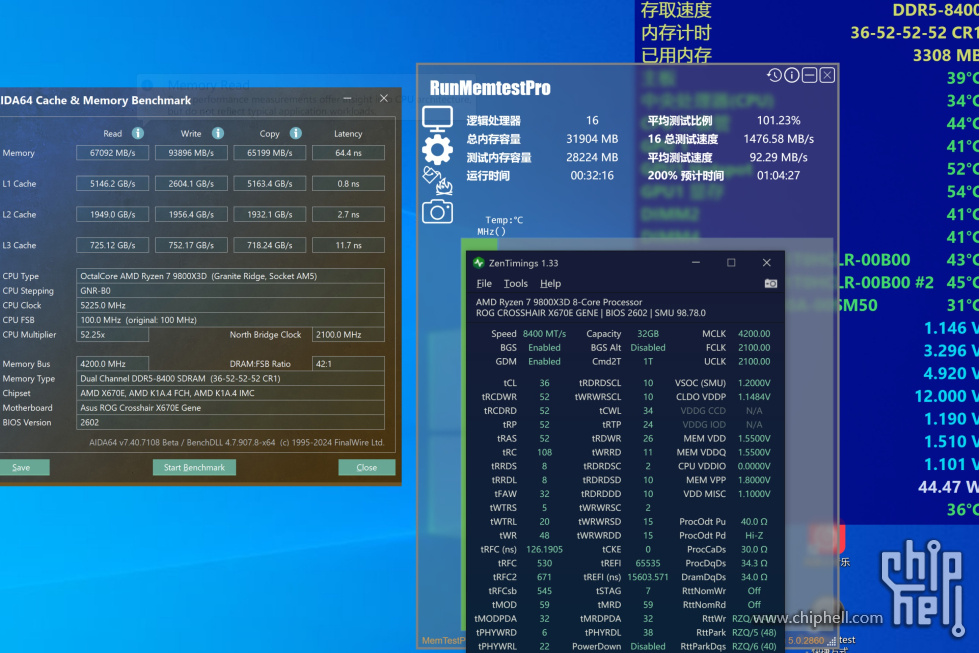Viewport: 979px width, 653px height.
Task: Click ZenTimings Capacity 32GB value
Action: point(648,333)
